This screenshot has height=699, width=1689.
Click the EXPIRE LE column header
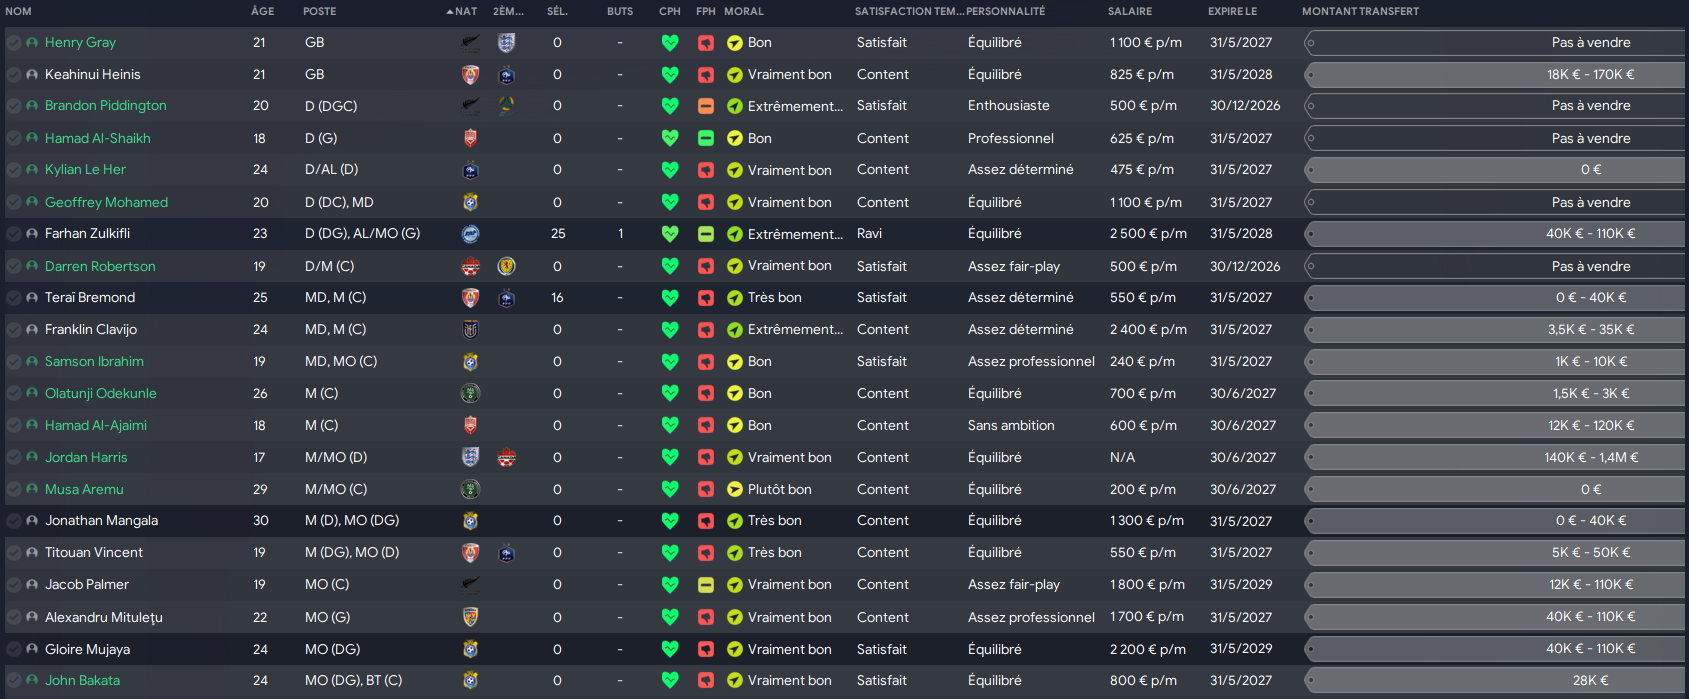coord(1233,12)
